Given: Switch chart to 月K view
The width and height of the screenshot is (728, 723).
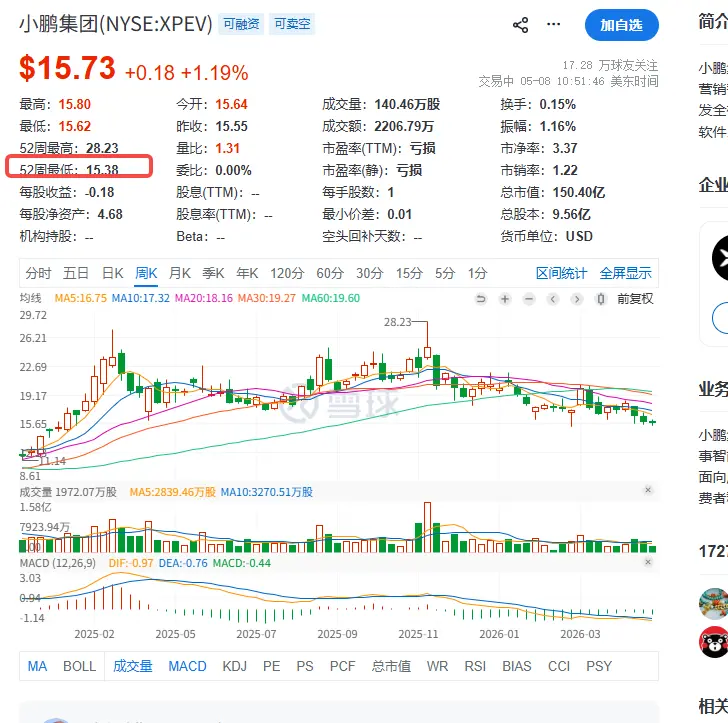Looking at the screenshot, I should pyautogui.click(x=180, y=273).
